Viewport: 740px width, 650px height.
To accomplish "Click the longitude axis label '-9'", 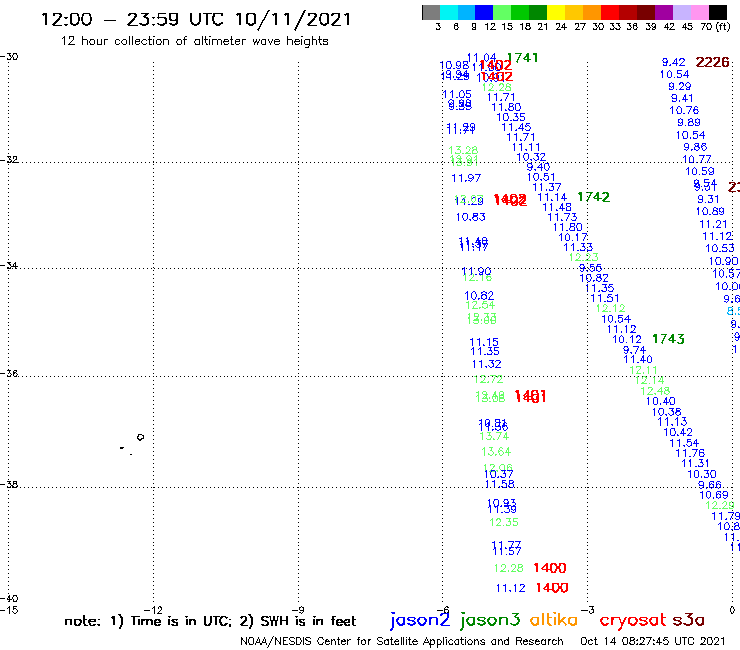I will pos(298,610).
